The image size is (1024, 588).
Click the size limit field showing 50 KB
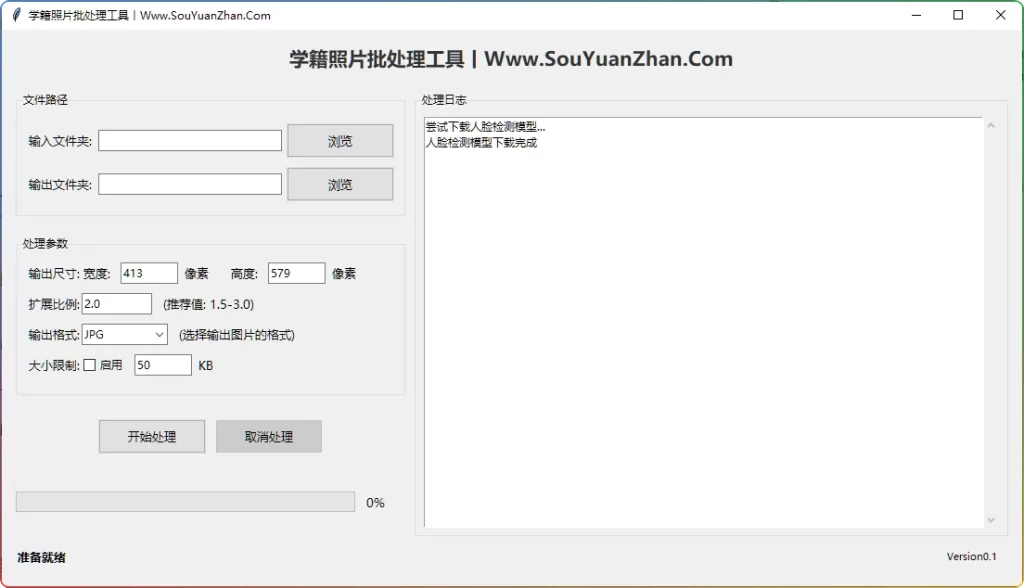click(162, 364)
